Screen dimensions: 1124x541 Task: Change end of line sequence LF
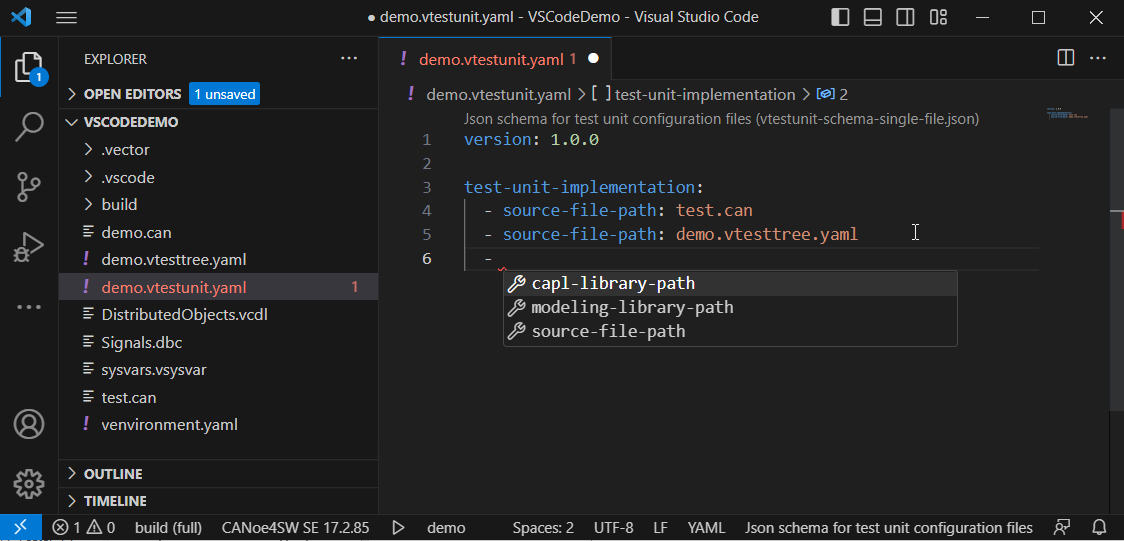660,527
